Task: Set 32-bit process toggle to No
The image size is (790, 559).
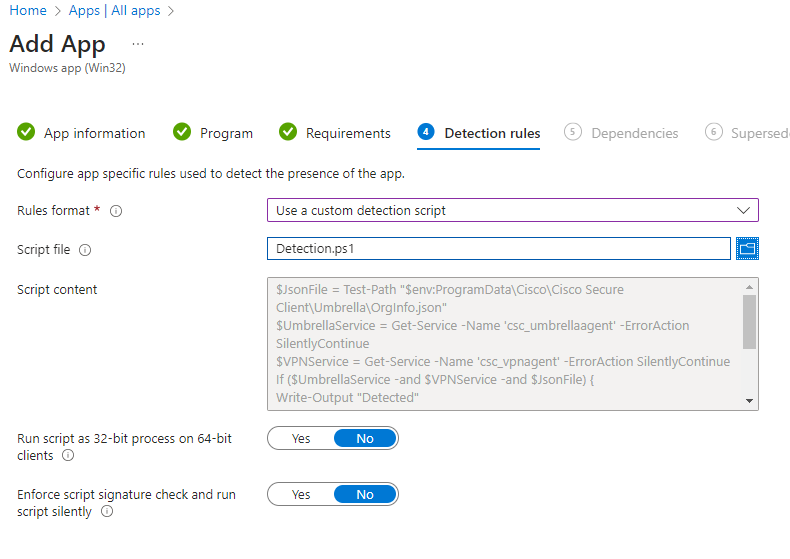Action: tap(365, 439)
